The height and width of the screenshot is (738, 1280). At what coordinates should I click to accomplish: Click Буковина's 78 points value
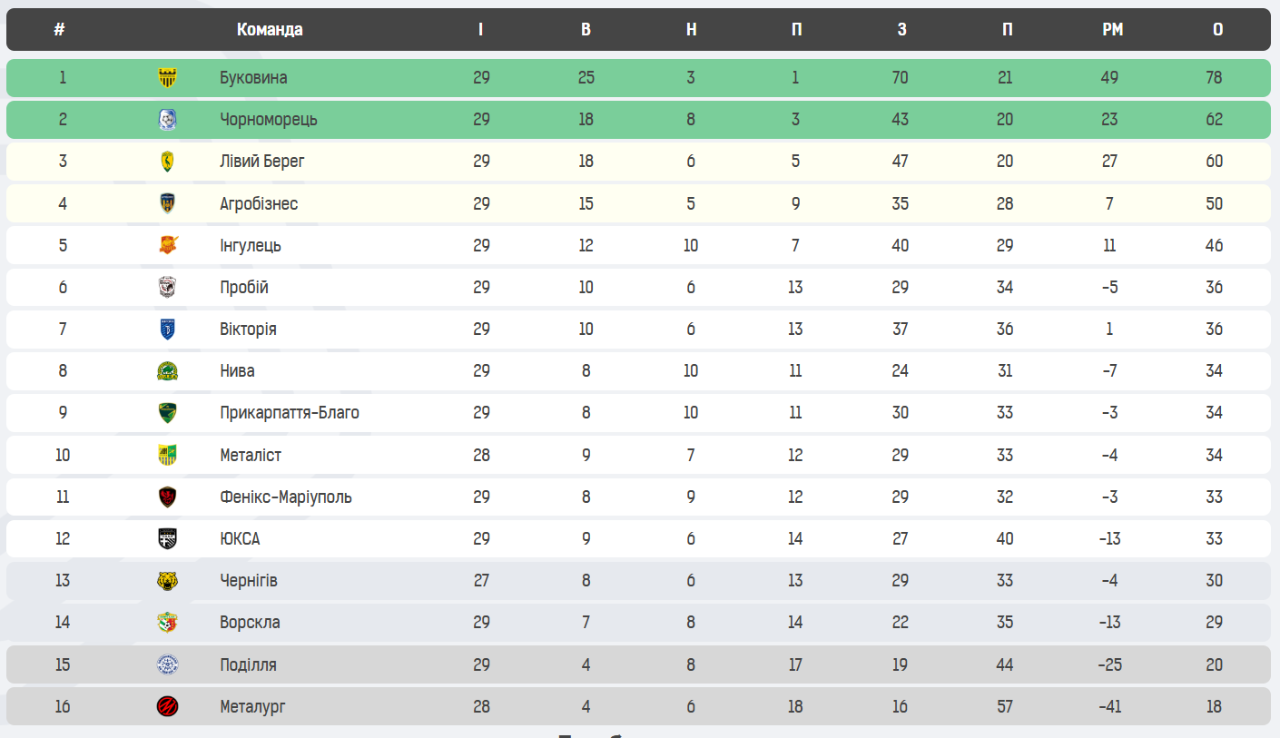pos(1214,78)
